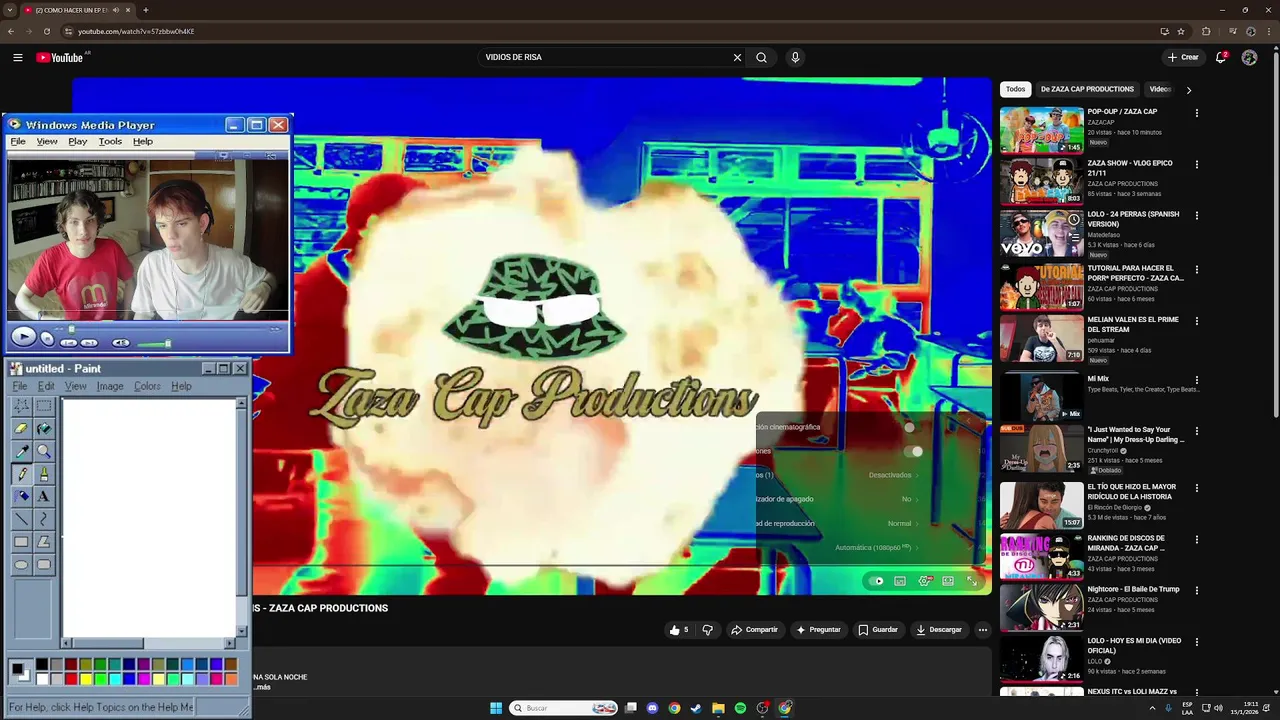This screenshot has width=1280, height=720.
Task: Open the YouTube hamburger guide menu
Action: 17,57
